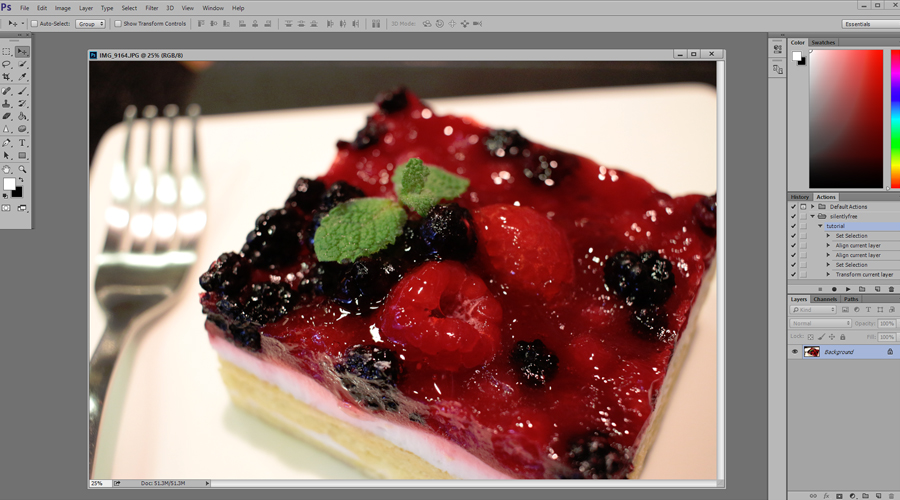Pick the Crop tool
Viewport: 900px width, 500px height.
7,77
